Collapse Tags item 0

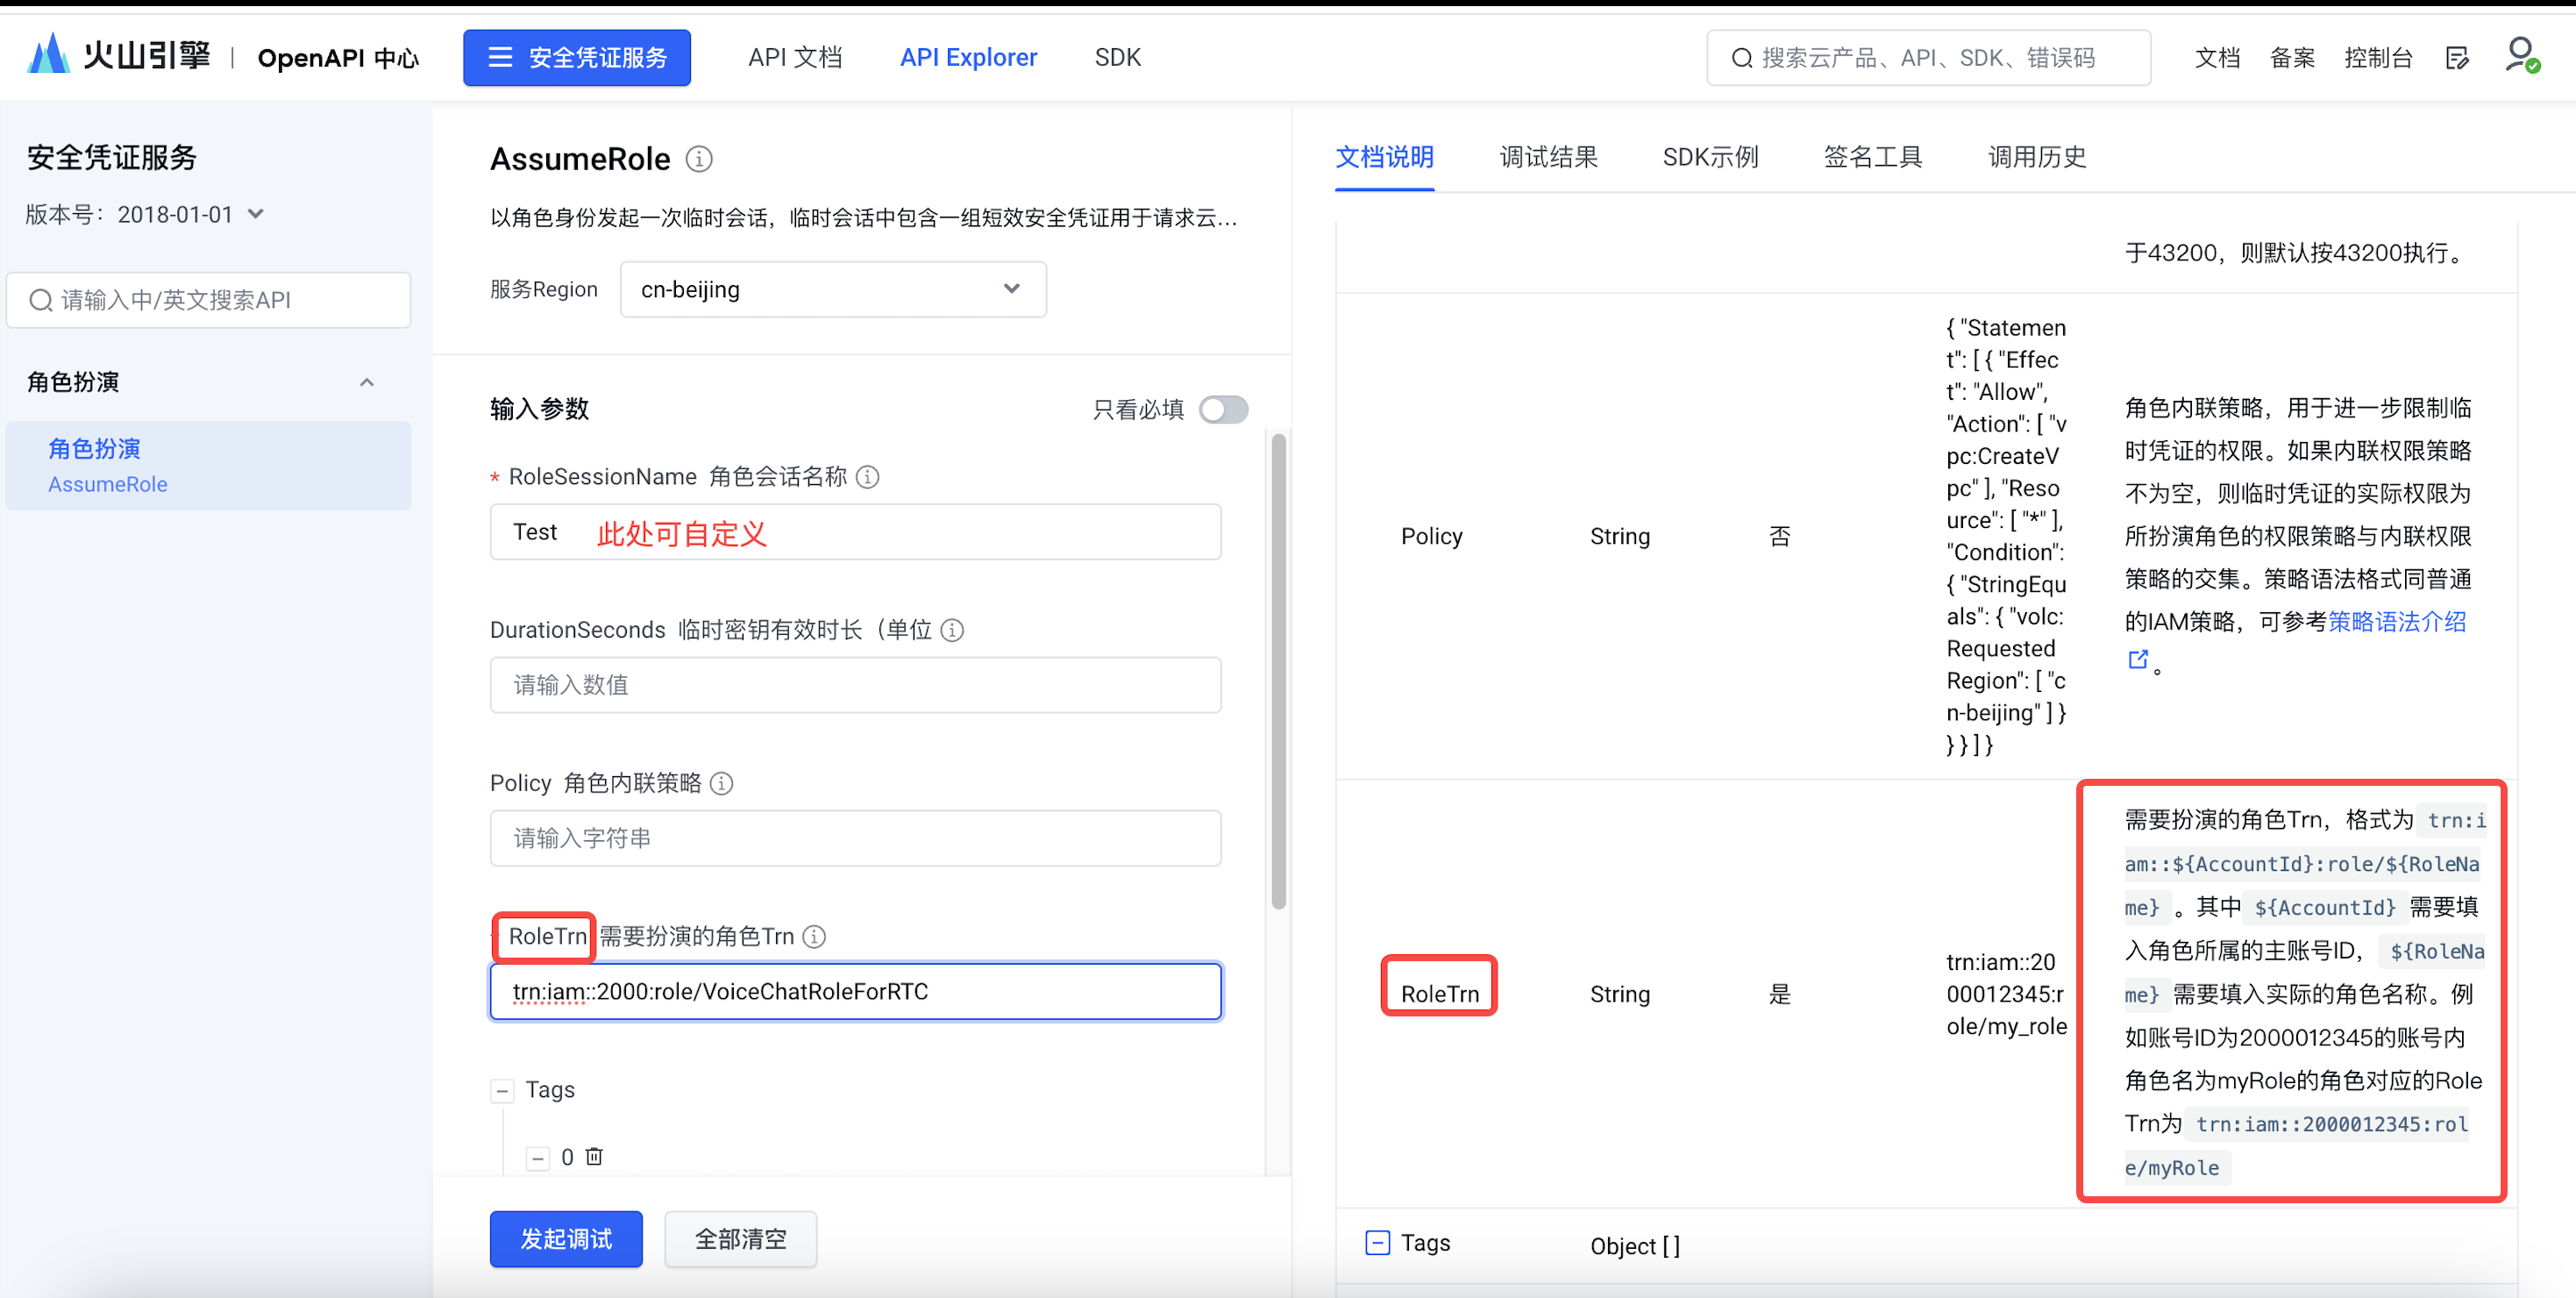tap(538, 1158)
